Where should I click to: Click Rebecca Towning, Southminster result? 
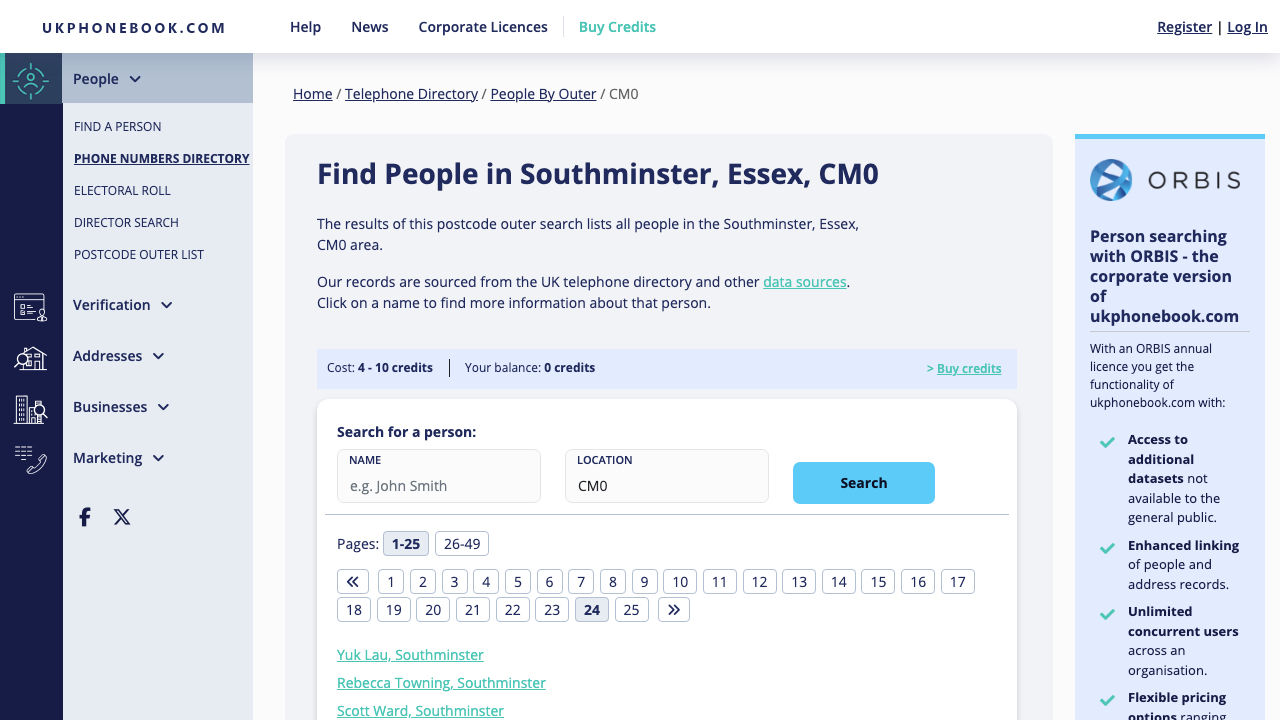(441, 682)
